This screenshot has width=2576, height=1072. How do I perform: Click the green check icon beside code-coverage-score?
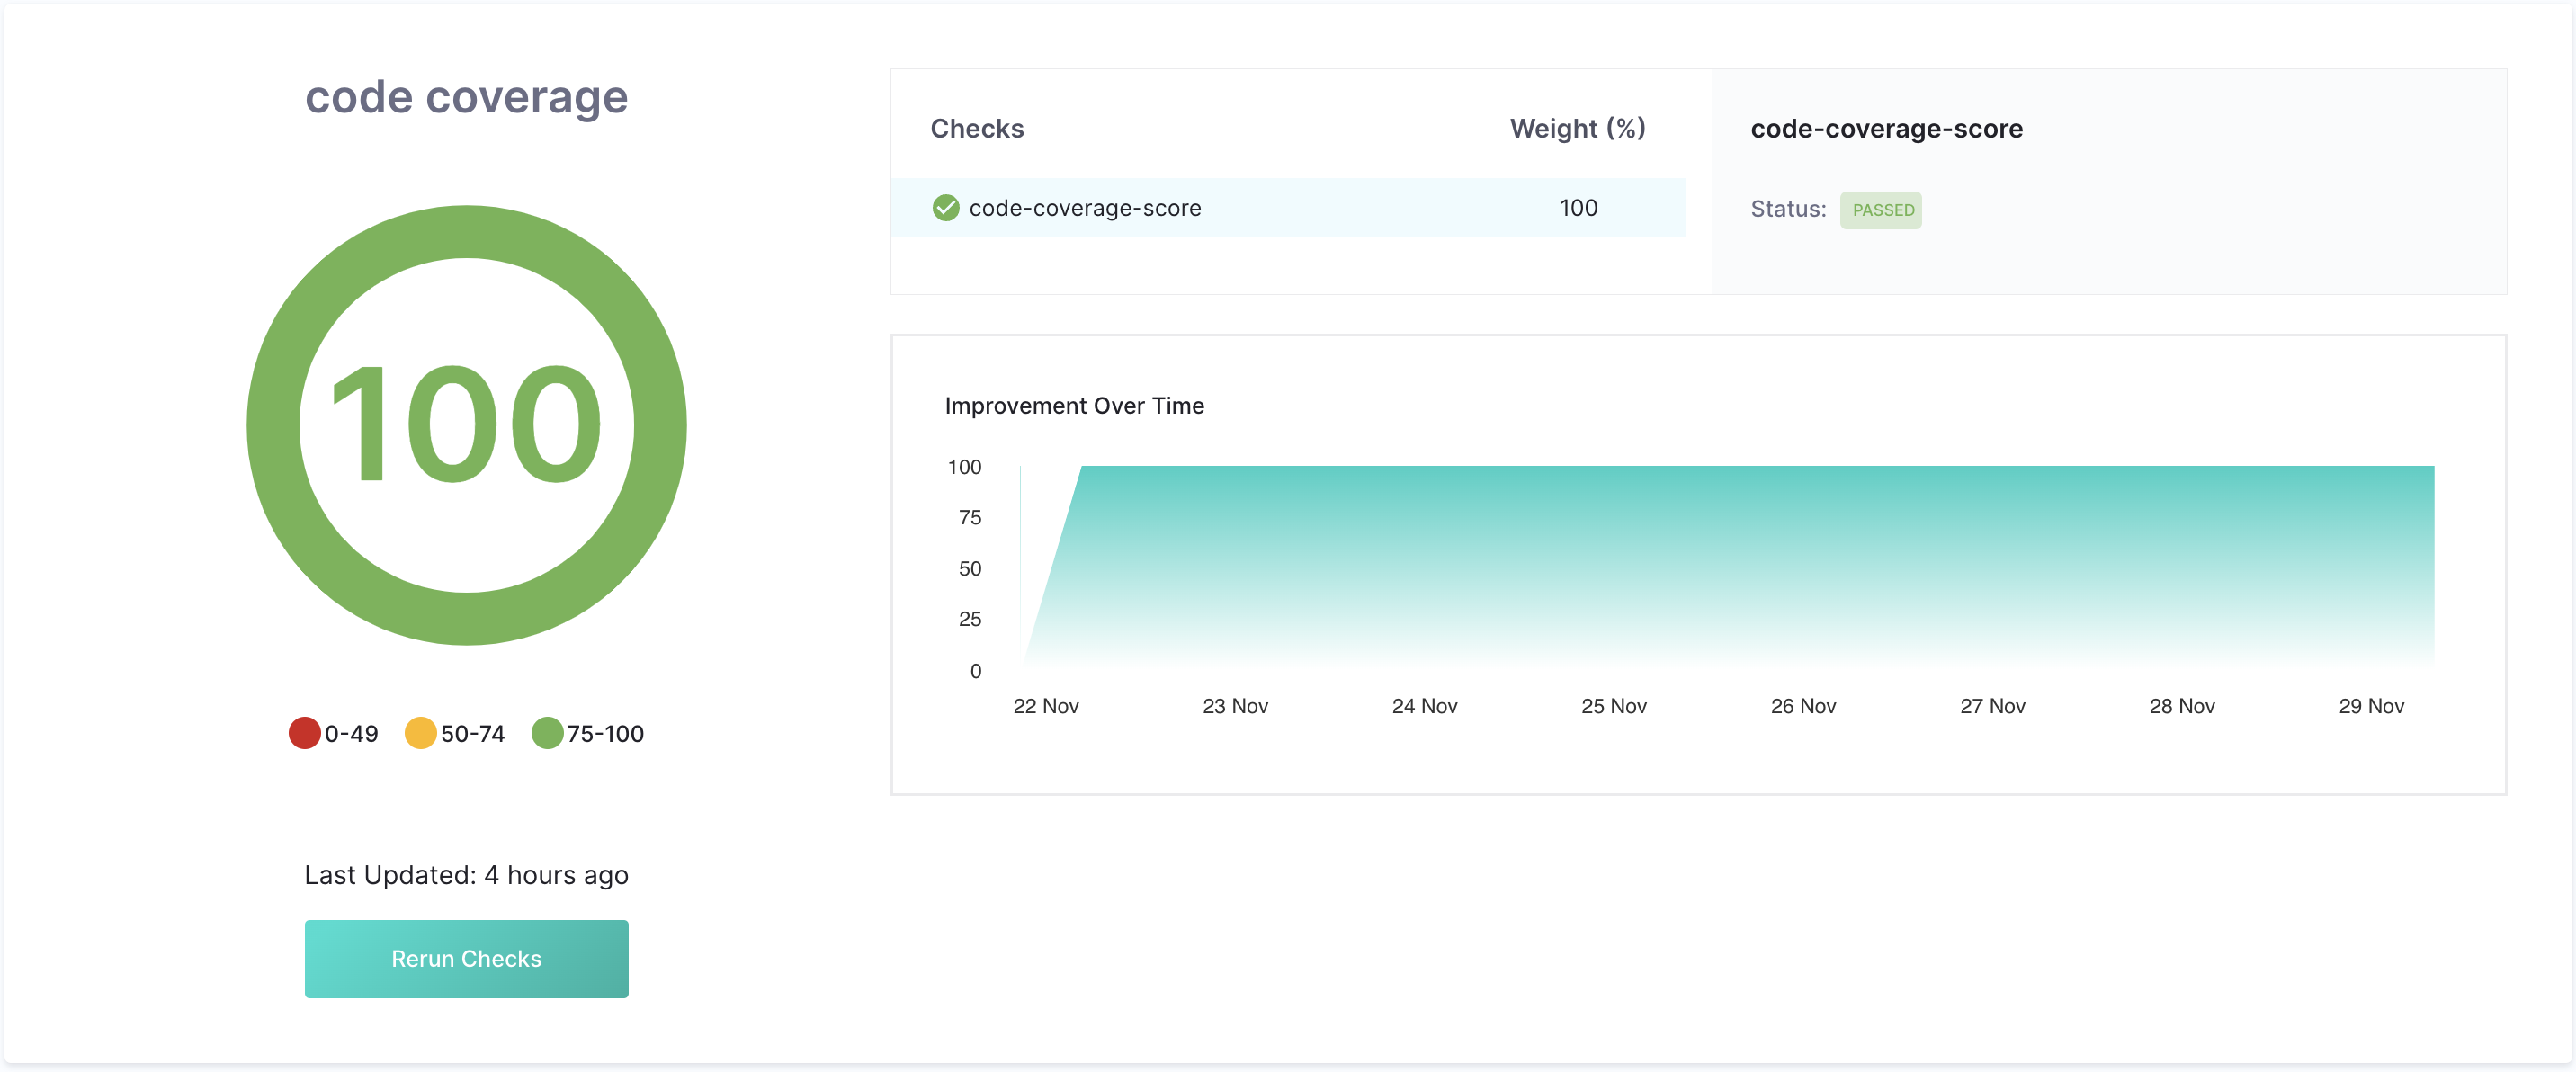point(945,208)
